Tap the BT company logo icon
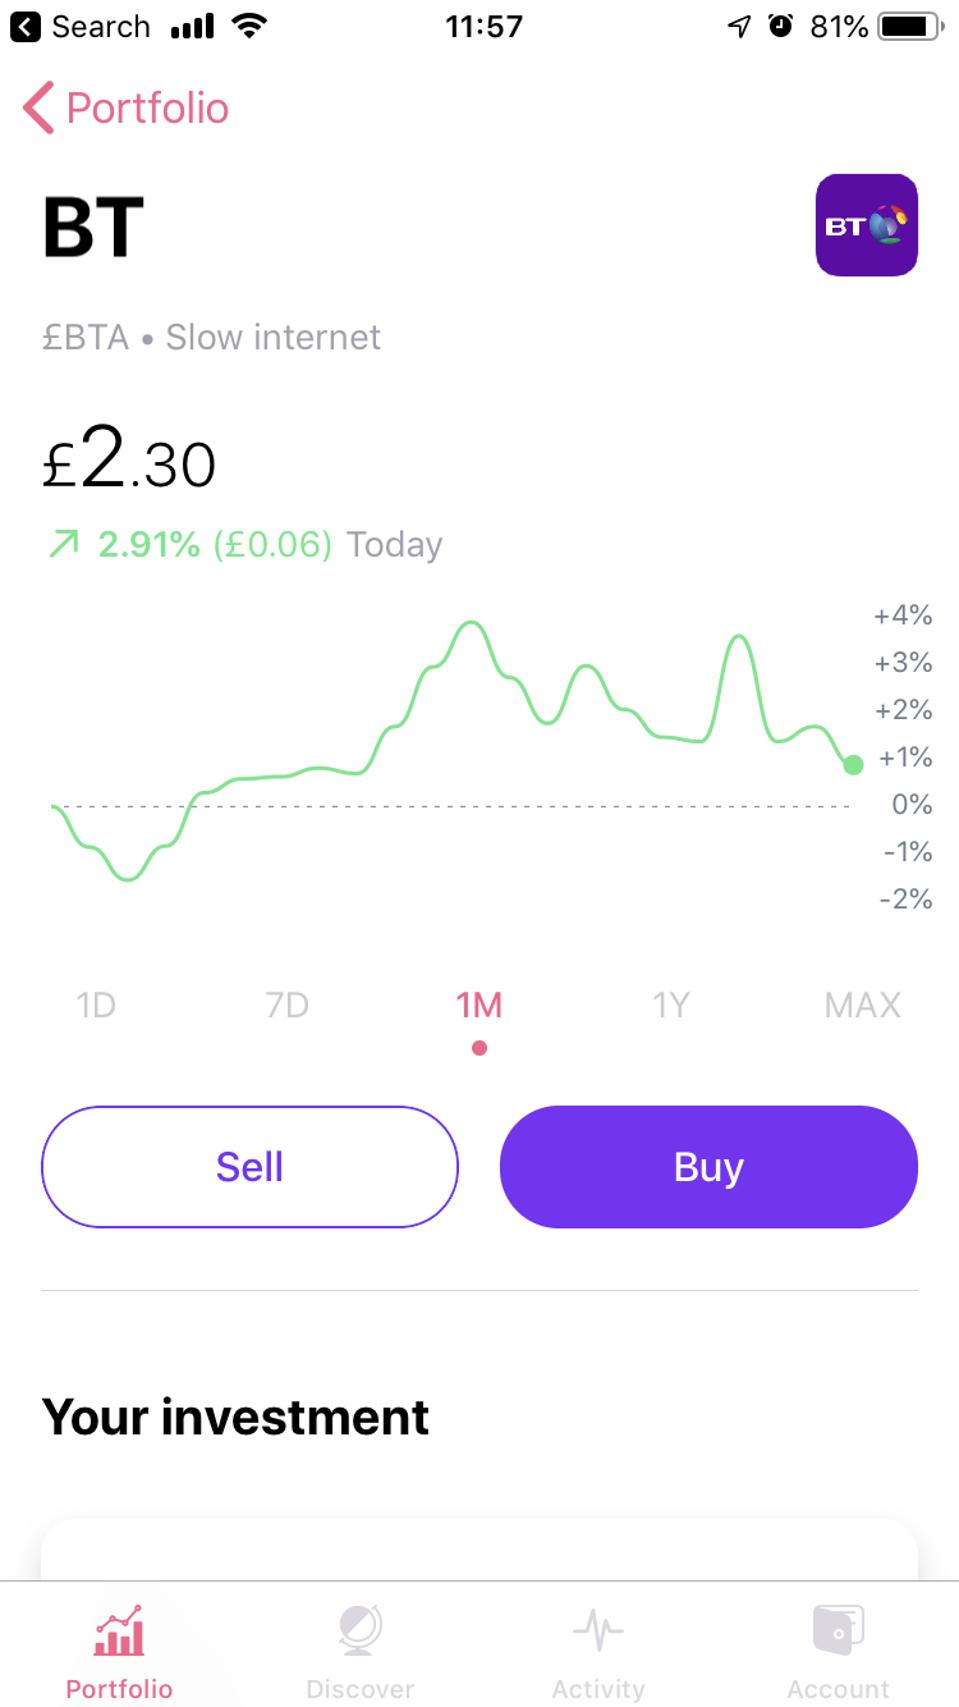 pyautogui.click(x=866, y=225)
